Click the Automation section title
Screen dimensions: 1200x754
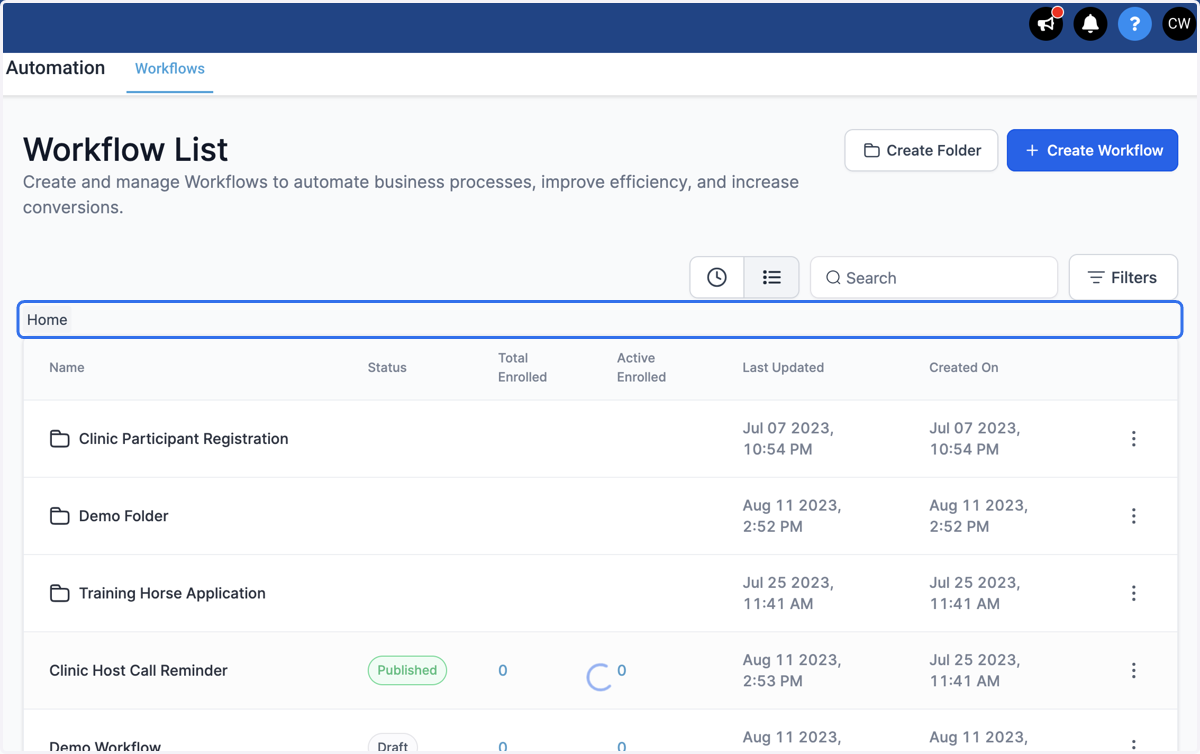pyautogui.click(x=55, y=68)
